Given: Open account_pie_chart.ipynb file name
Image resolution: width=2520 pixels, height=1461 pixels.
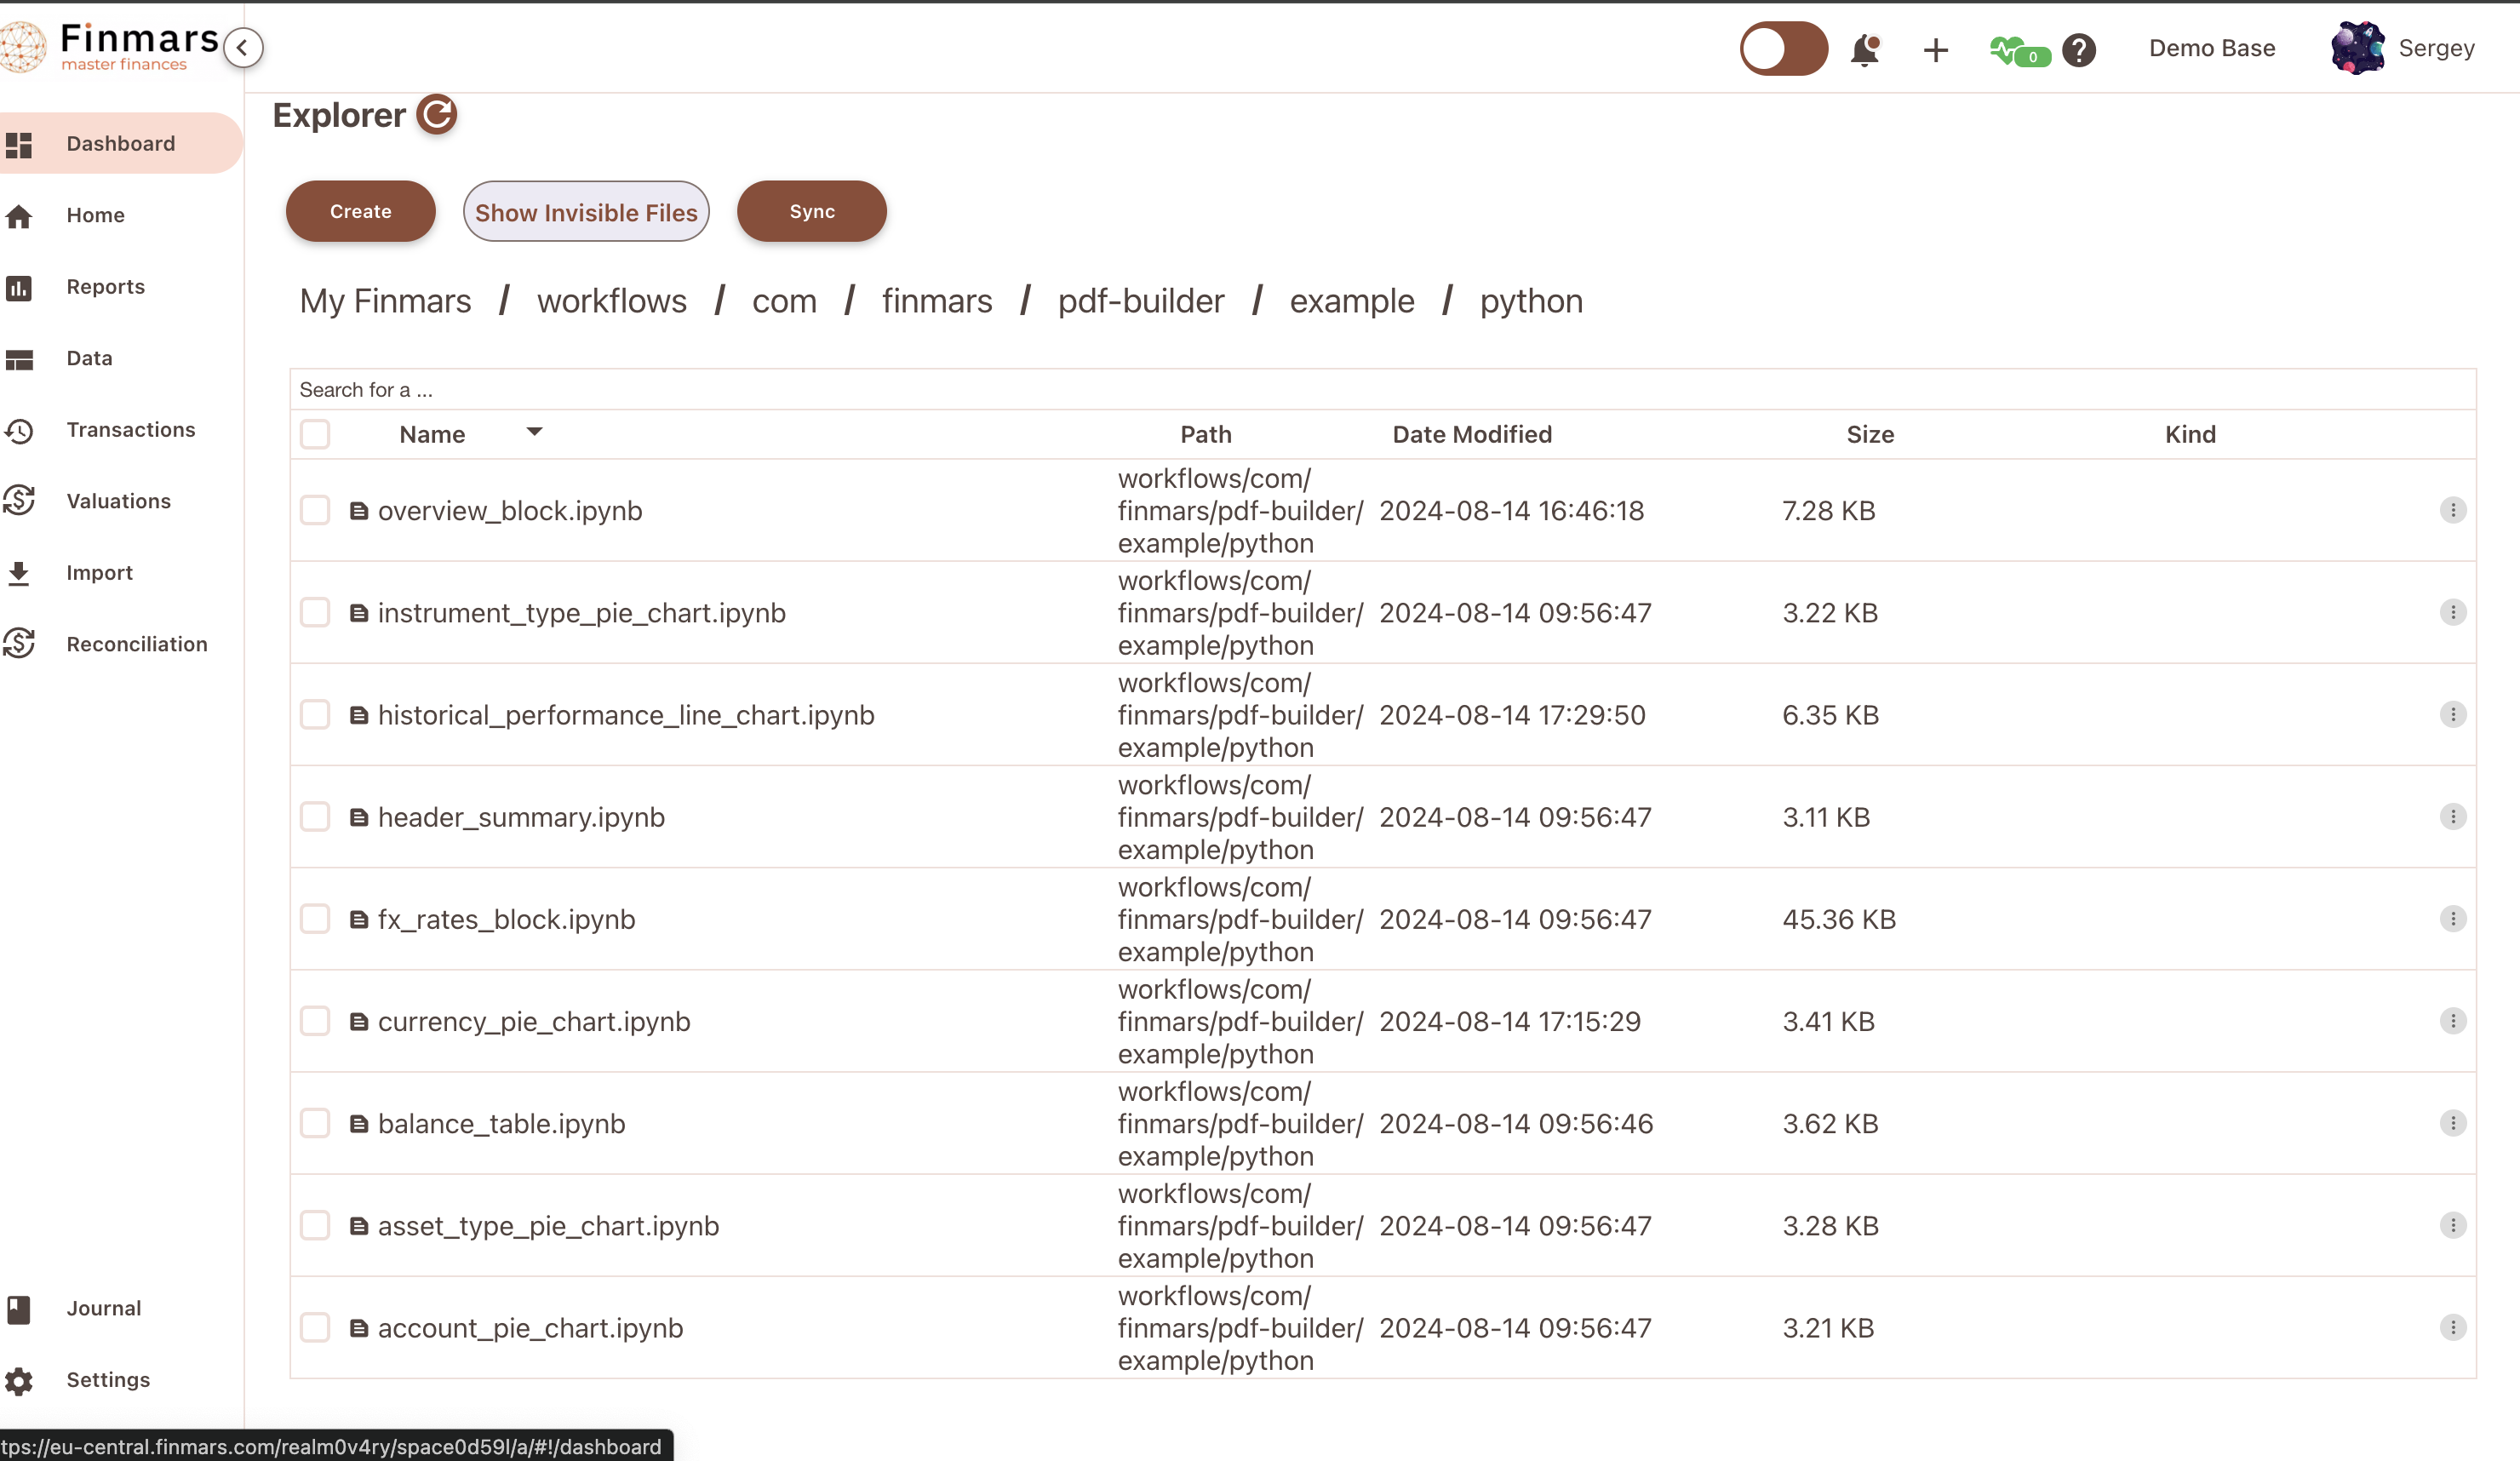Looking at the screenshot, I should [531, 1328].
